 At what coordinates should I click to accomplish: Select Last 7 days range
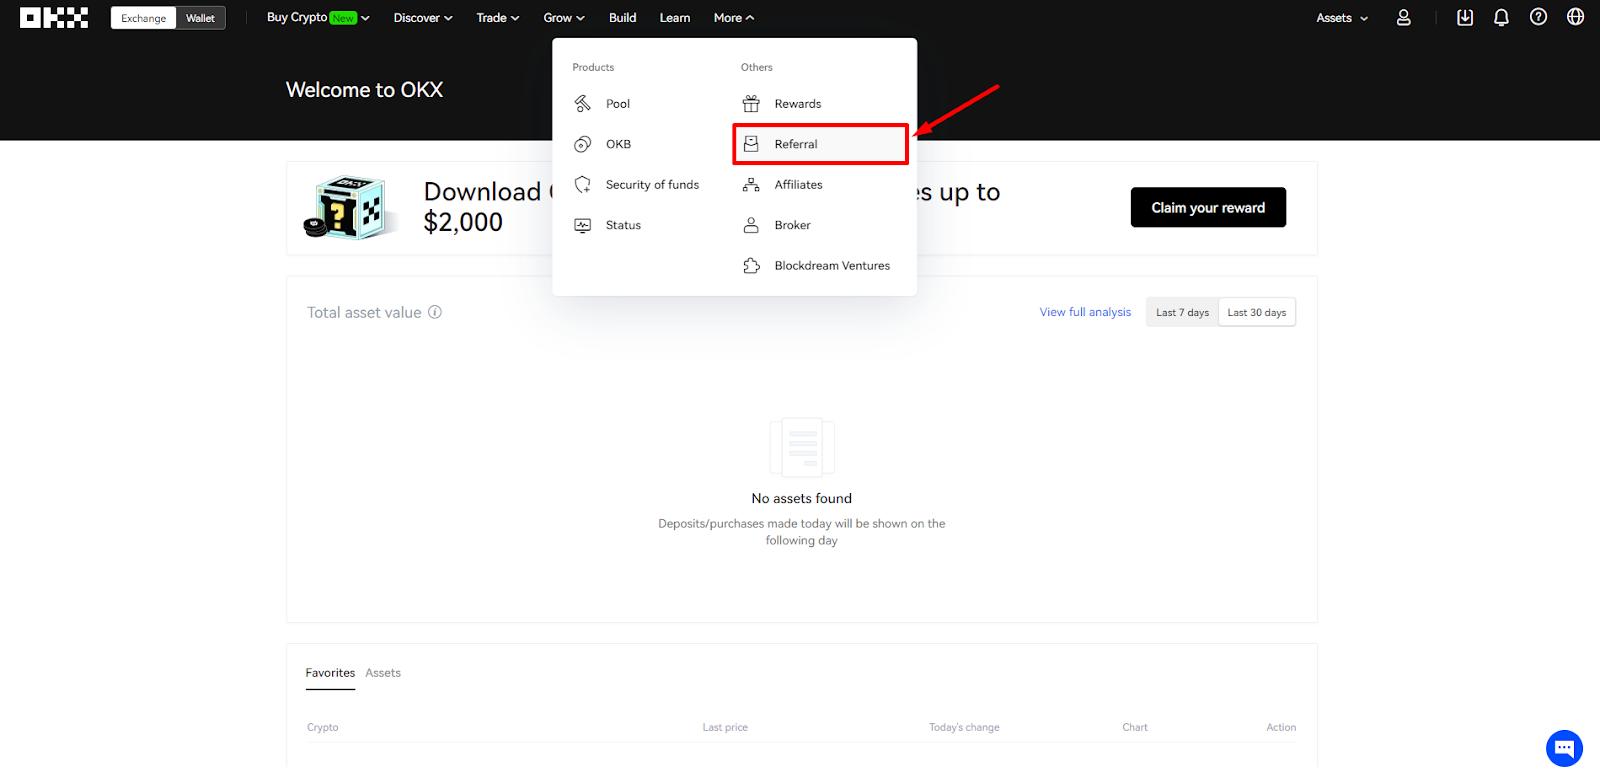point(1182,312)
